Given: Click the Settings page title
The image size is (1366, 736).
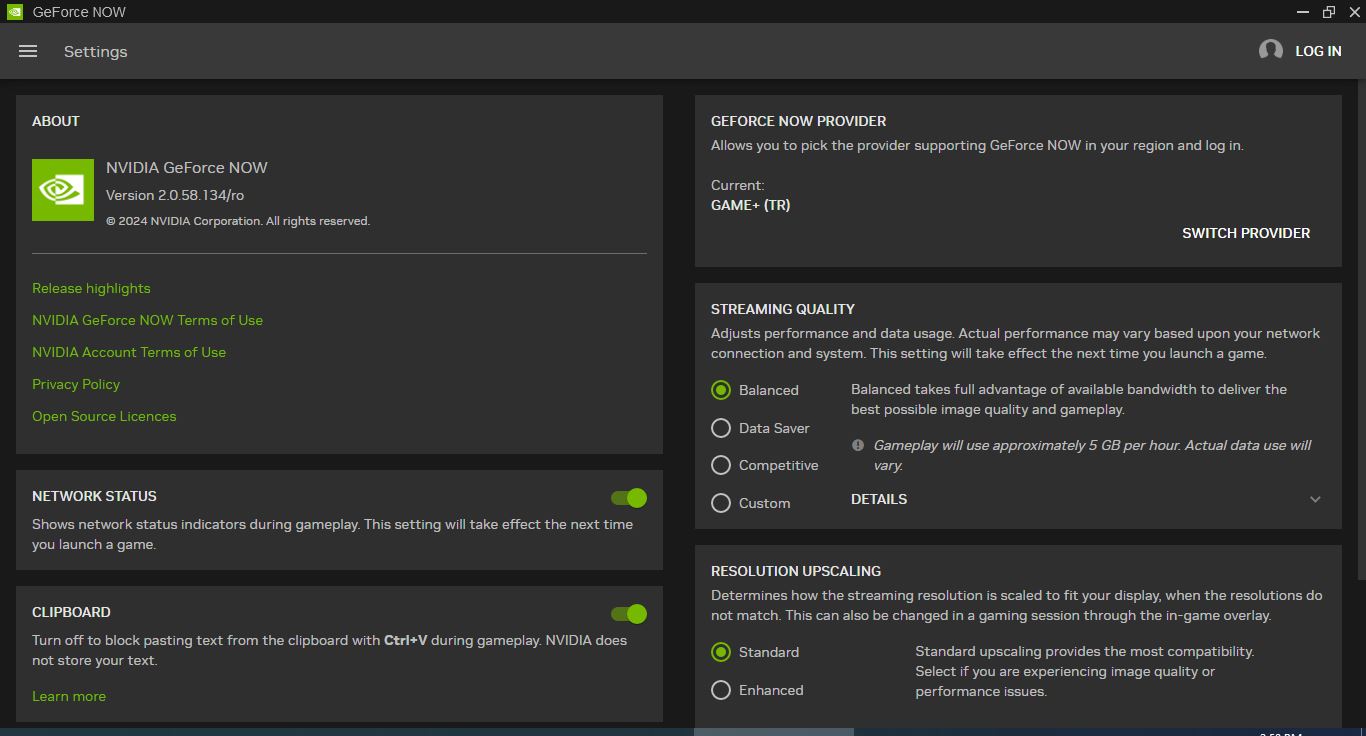Looking at the screenshot, I should point(96,51).
